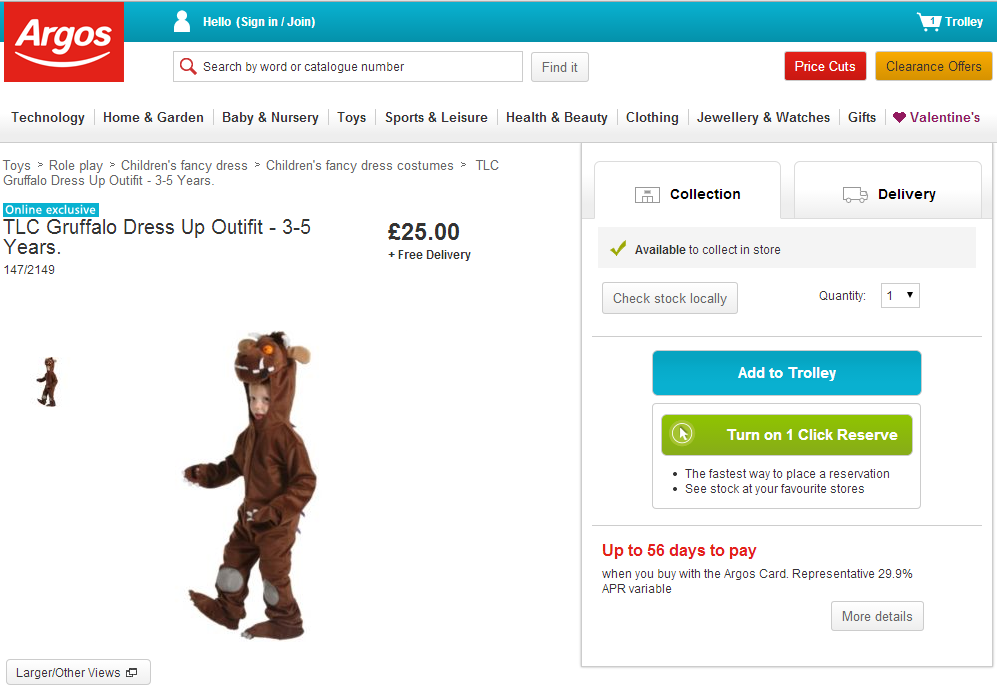Open the trolley cart icon
The image size is (997, 694).
click(x=930, y=21)
